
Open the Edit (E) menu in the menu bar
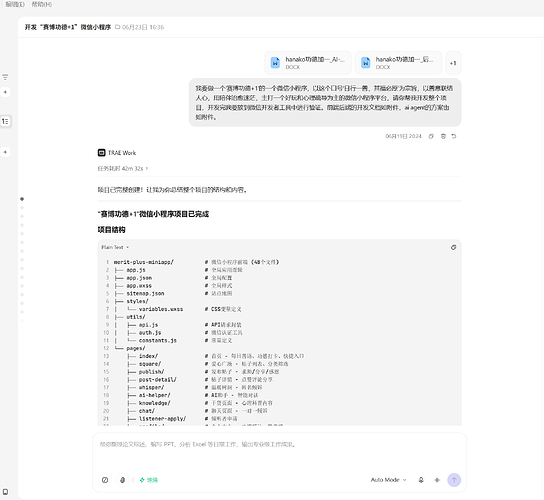(15, 4)
